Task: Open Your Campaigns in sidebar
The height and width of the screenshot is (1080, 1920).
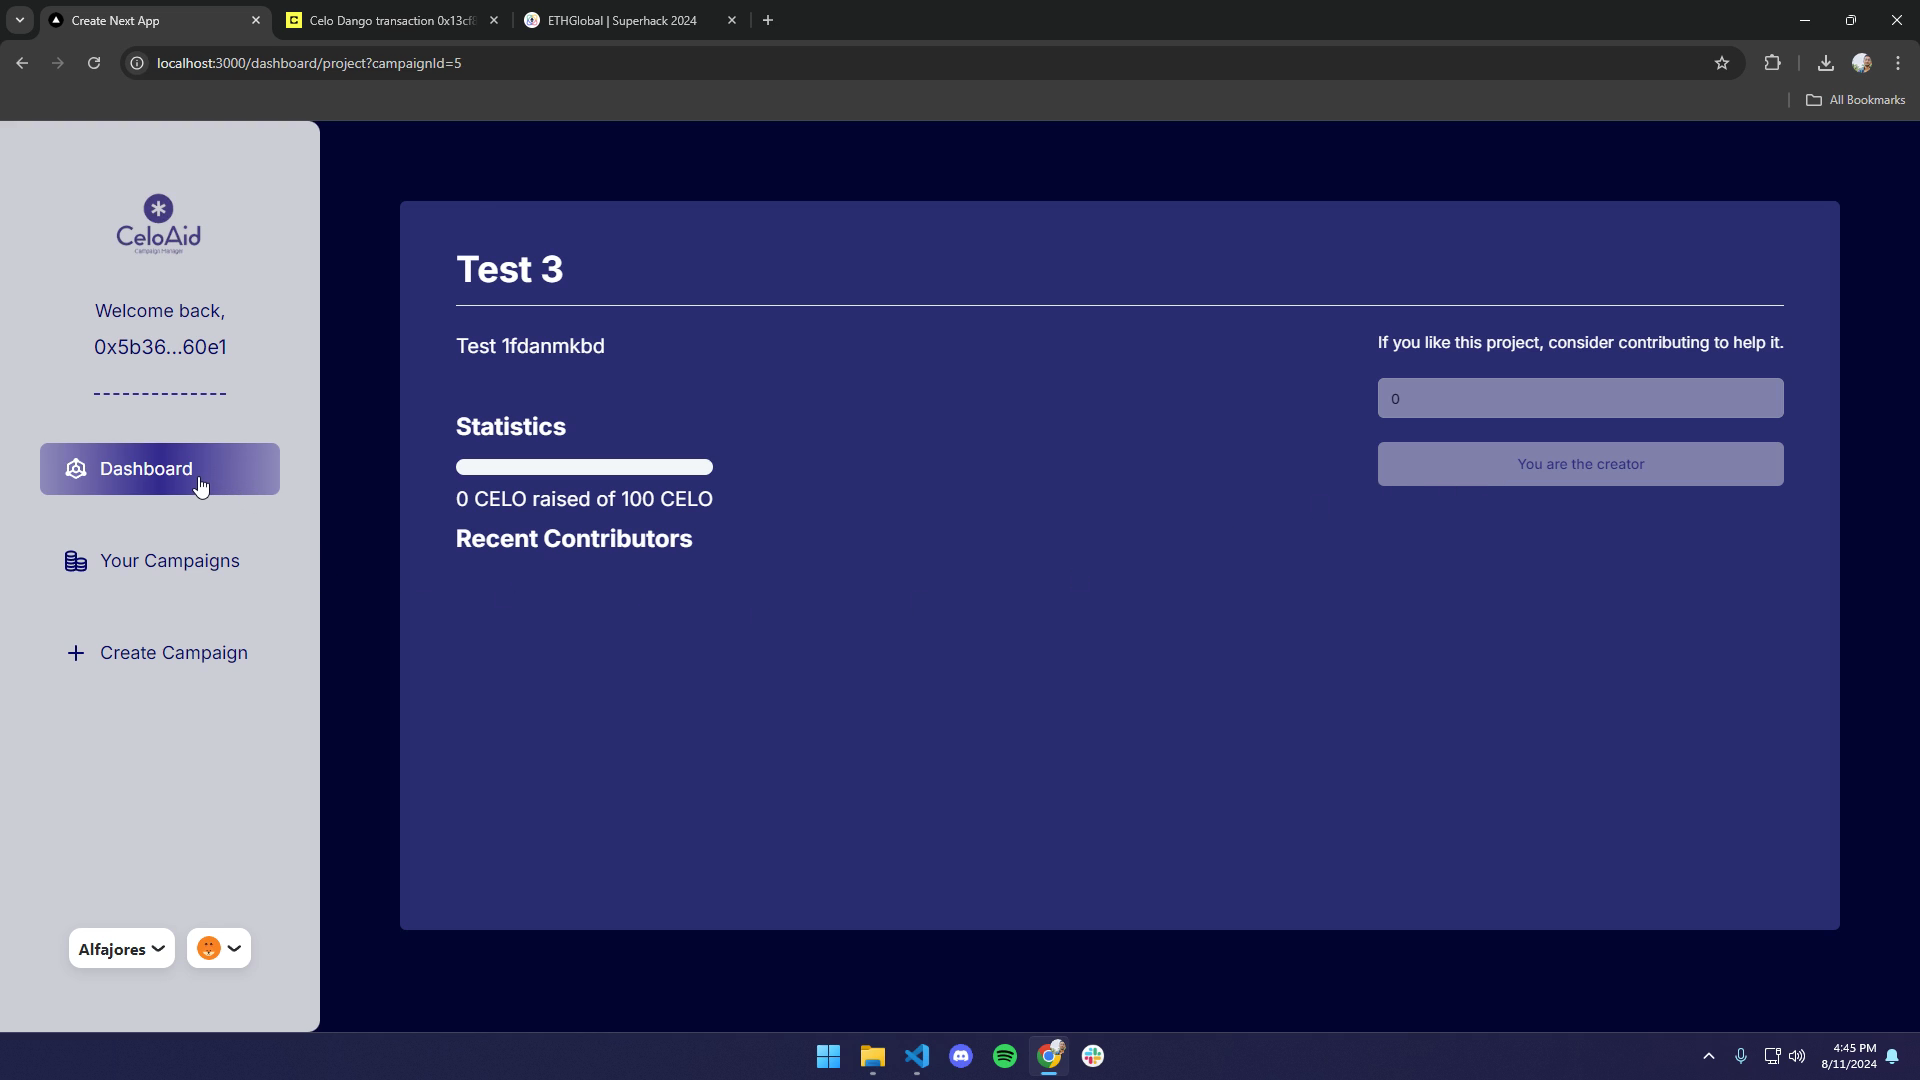Action: click(160, 561)
